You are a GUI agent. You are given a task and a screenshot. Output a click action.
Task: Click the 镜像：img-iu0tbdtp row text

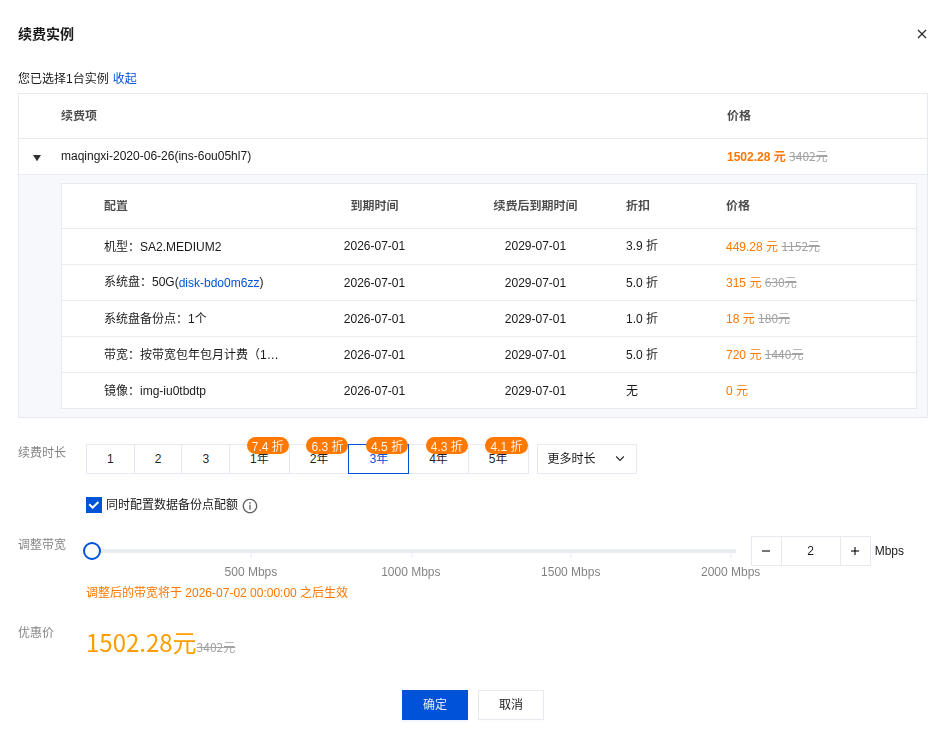pos(154,391)
